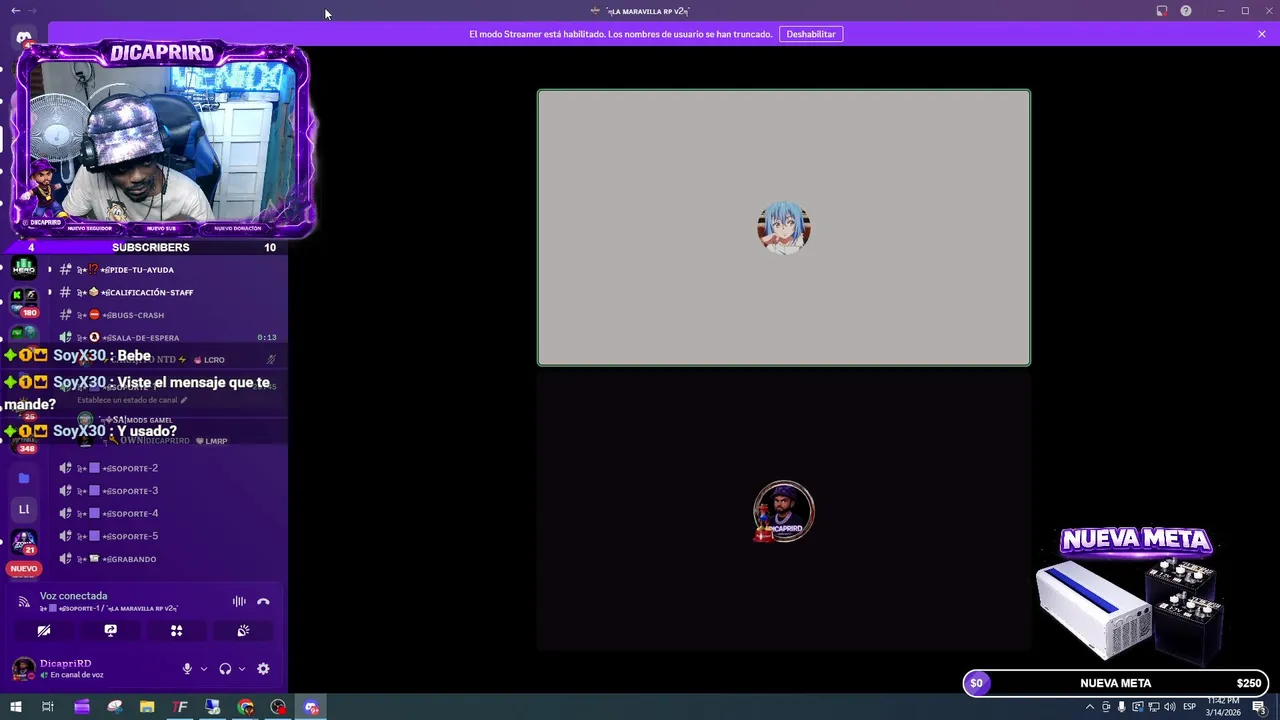The width and height of the screenshot is (1280, 720).
Task: Join the SOPORTE-3 voice channel
Action: coord(166,491)
